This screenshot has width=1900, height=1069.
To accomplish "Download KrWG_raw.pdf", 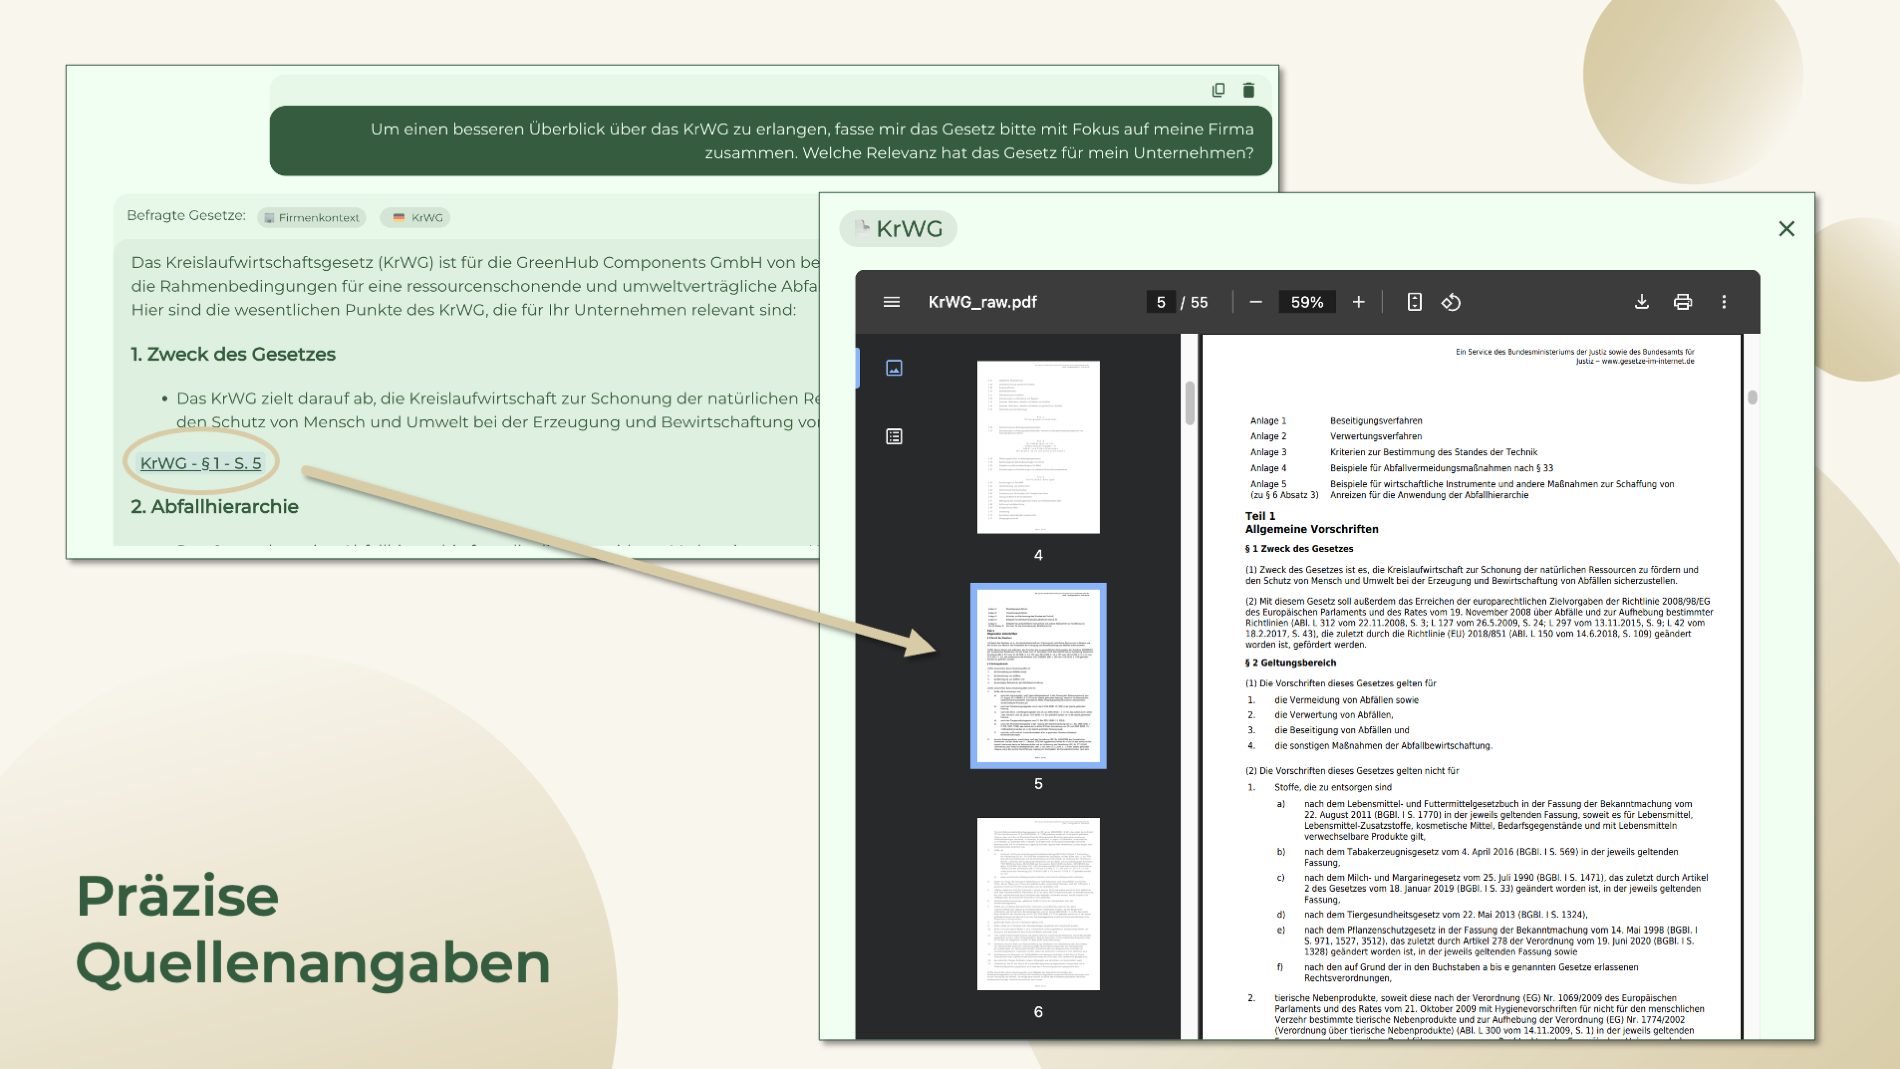I will pyautogui.click(x=1641, y=302).
